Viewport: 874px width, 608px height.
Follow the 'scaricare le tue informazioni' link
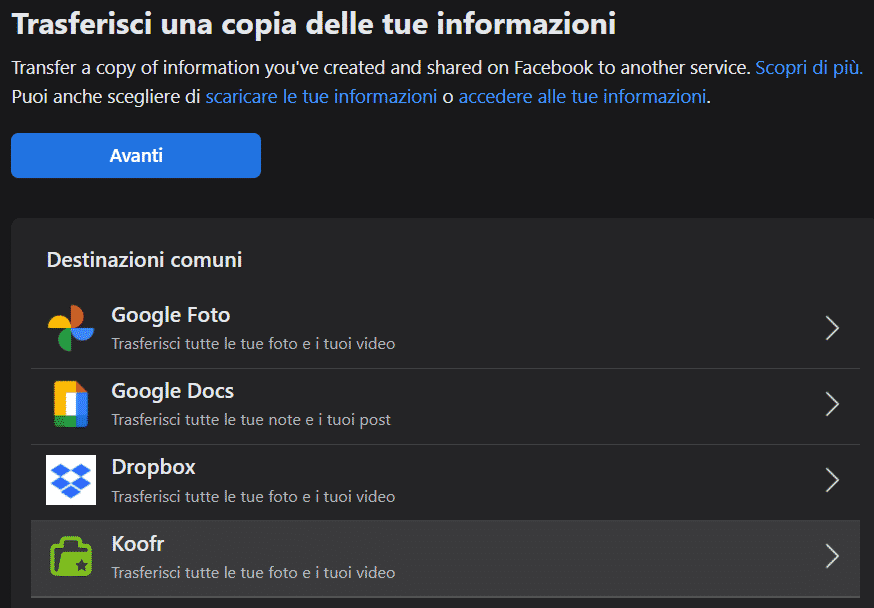[321, 97]
